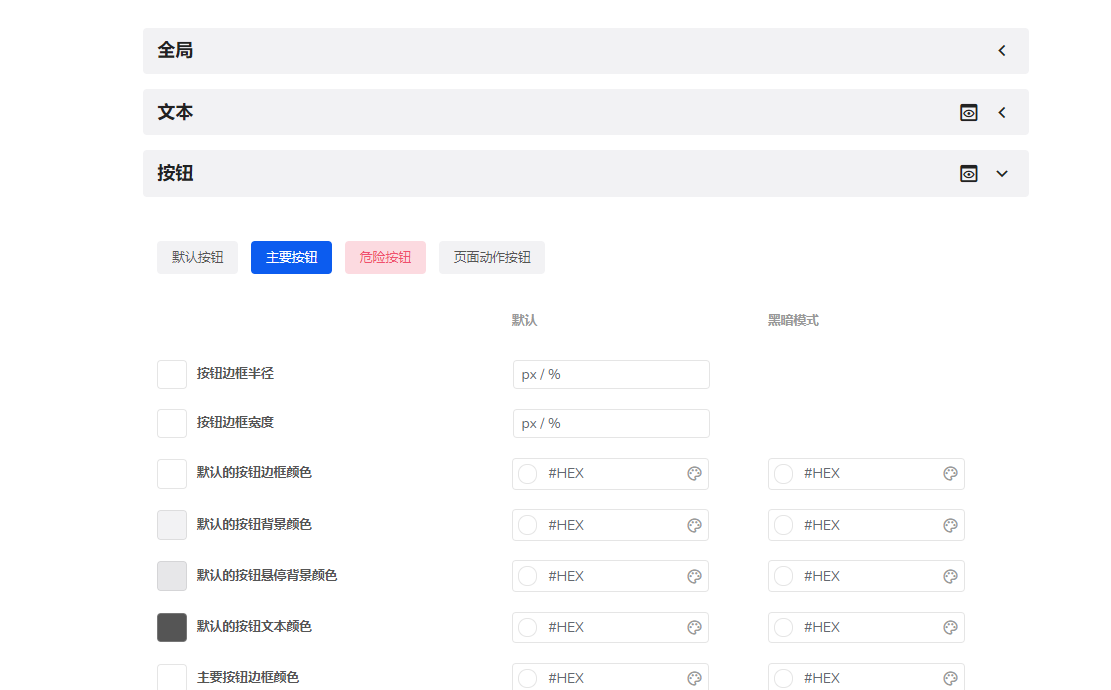
Task: Select the 页面动作按钮 button type
Action: pyautogui.click(x=491, y=257)
